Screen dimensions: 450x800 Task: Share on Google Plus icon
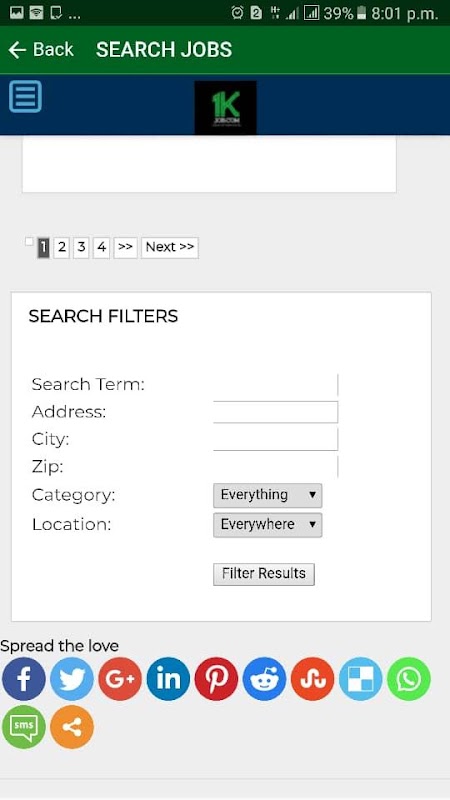tap(120, 679)
